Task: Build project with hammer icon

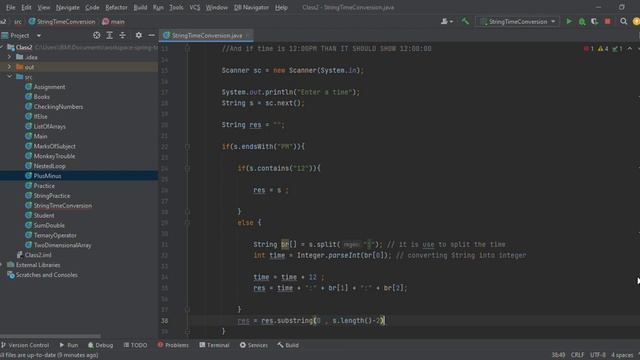Action: [x=465, y=21]
